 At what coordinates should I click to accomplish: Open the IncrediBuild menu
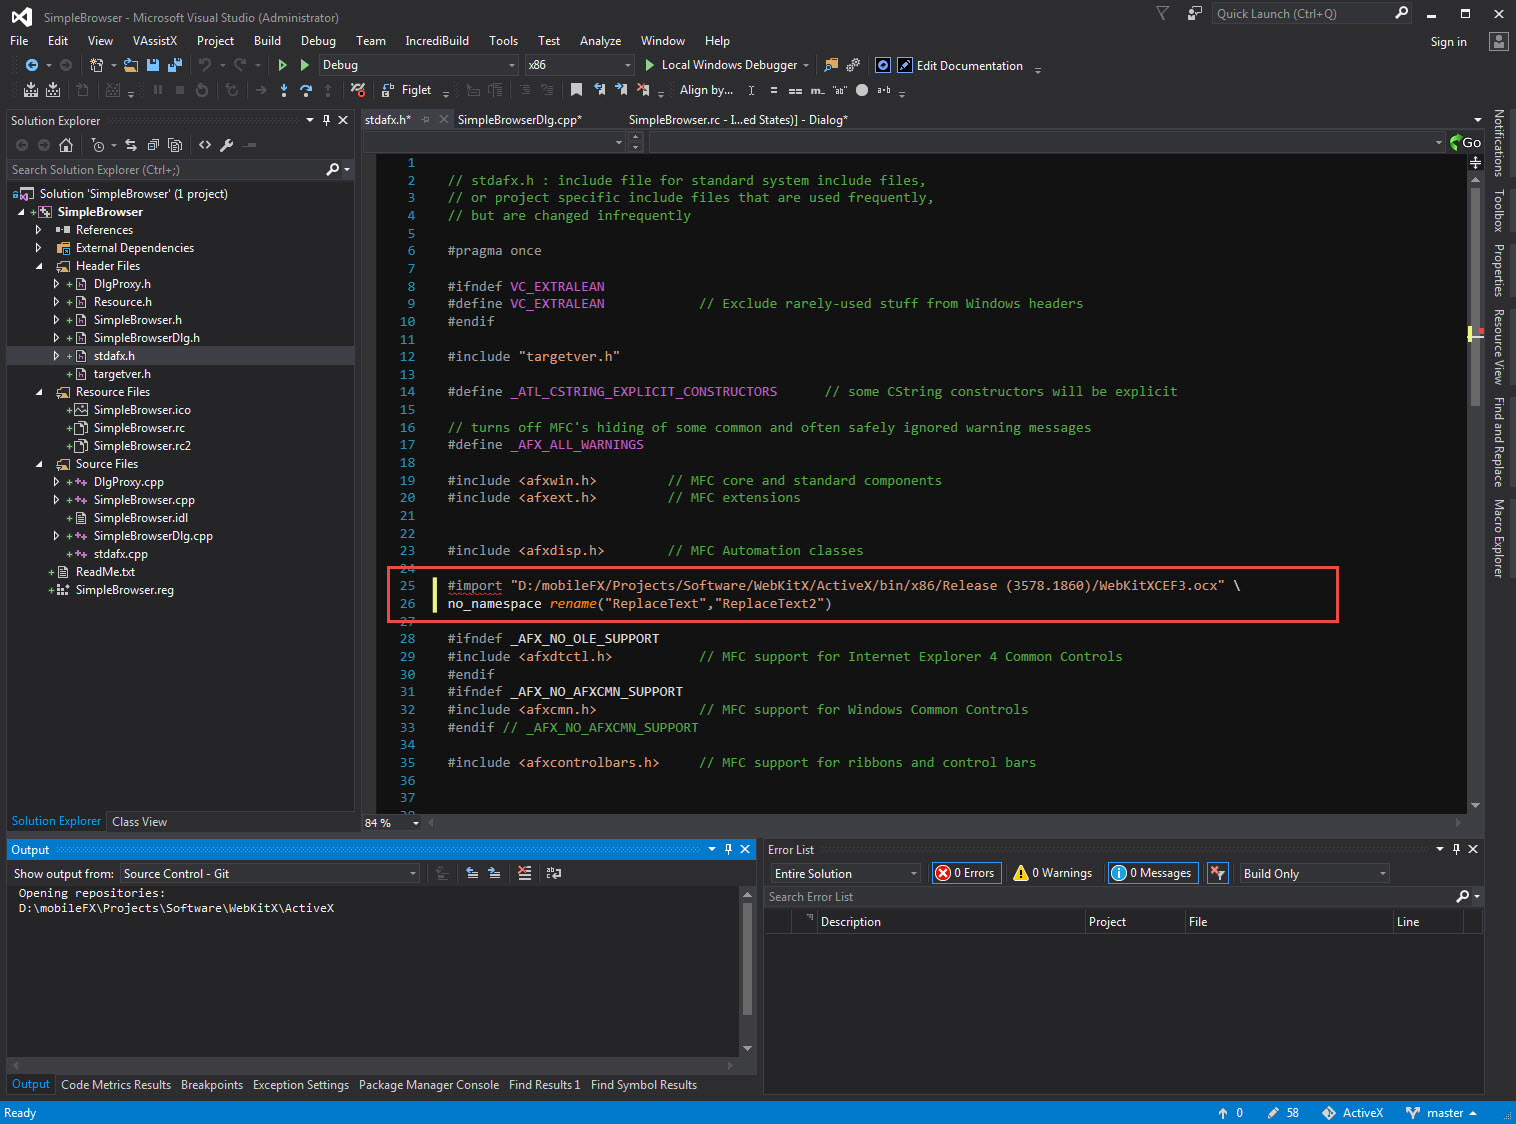437,41
